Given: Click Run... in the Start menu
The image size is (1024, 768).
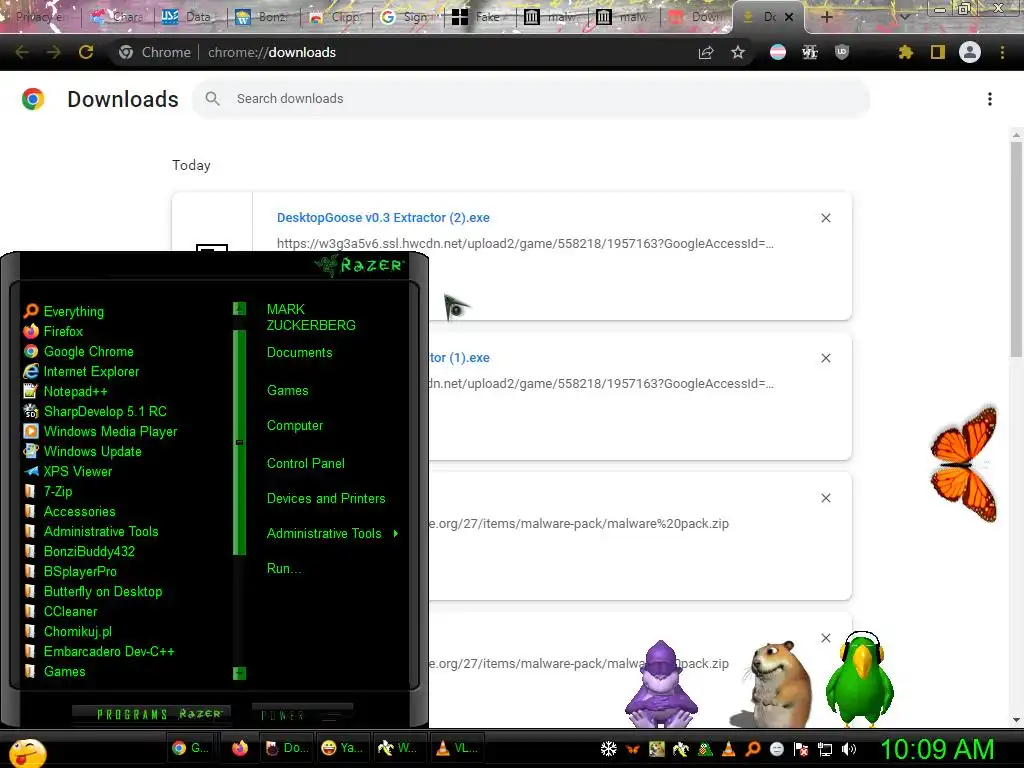Looking at the screenshot, I should [284, 569].
